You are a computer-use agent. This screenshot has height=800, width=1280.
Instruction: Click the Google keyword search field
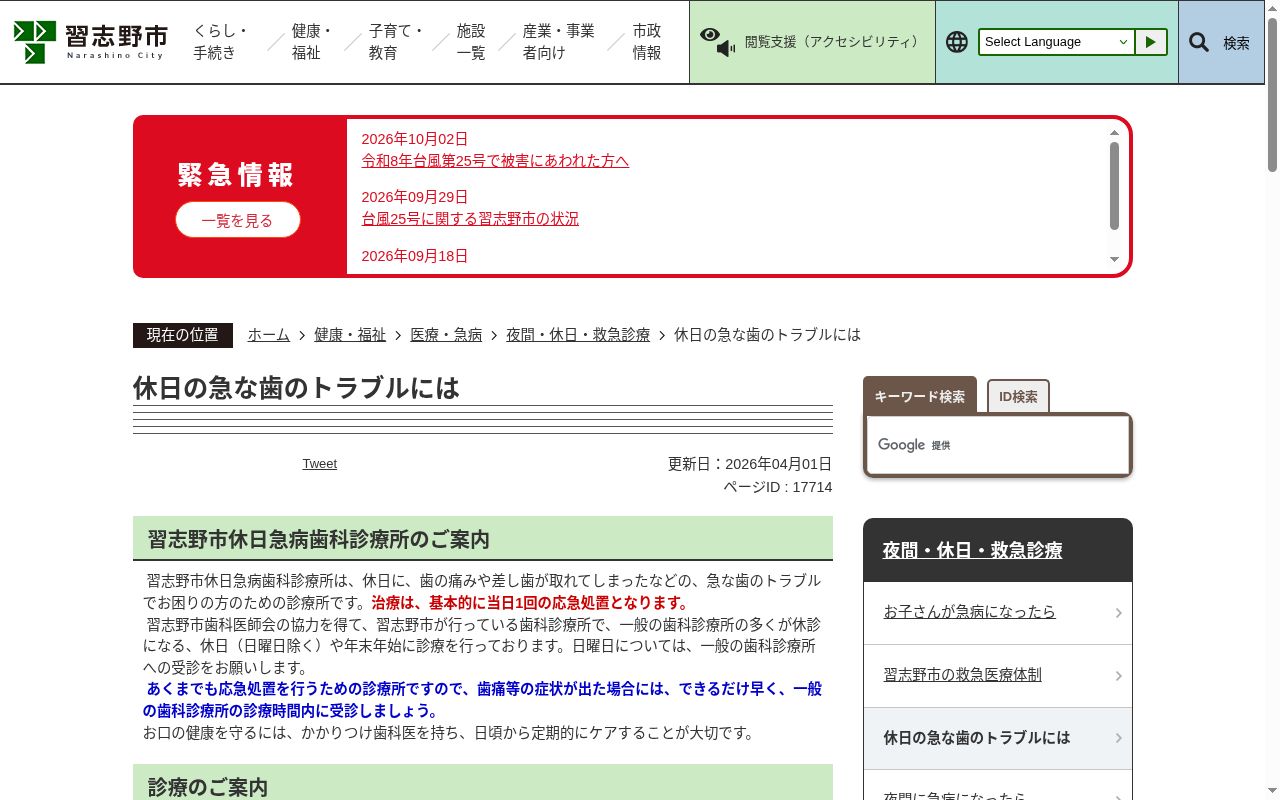[x=998, y=445]
